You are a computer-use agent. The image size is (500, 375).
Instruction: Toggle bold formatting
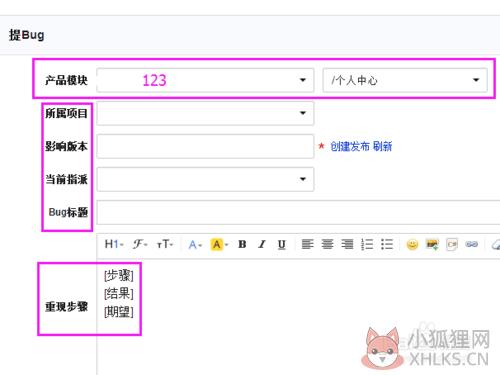(242, 244)
